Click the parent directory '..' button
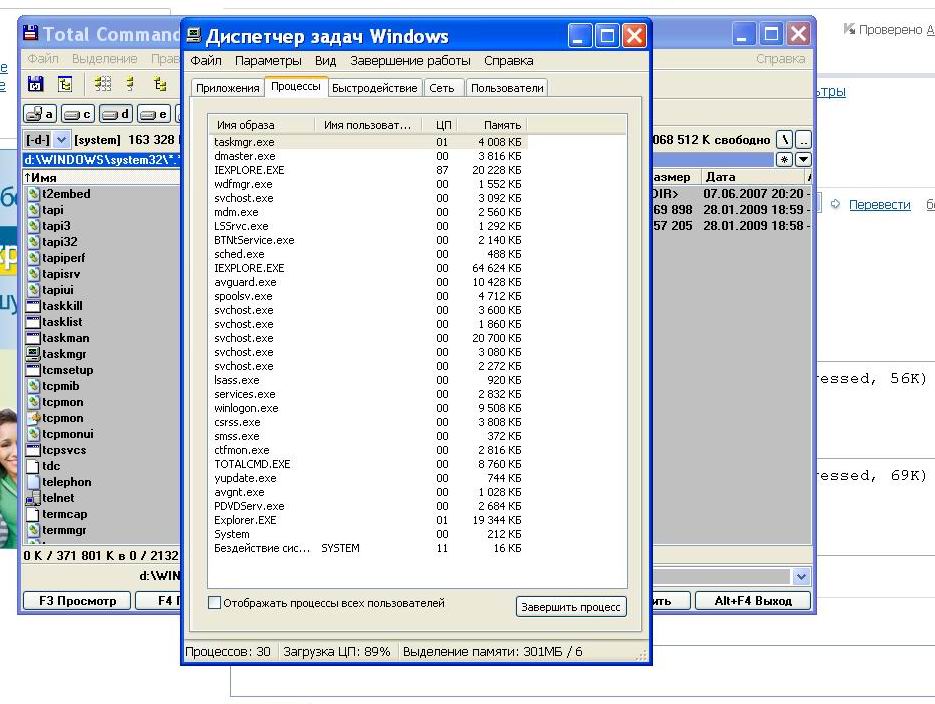 click(x=803, y=140)
